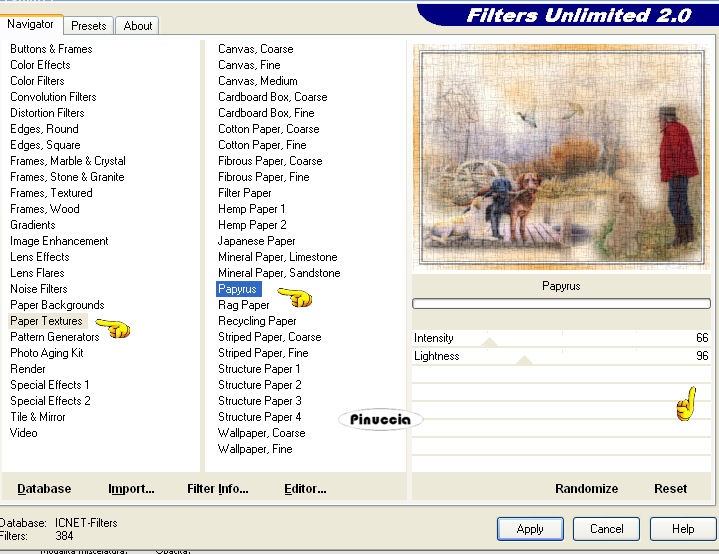Select Frames, Stone & Granite category

pyautogui.click(x=67, y=177)
